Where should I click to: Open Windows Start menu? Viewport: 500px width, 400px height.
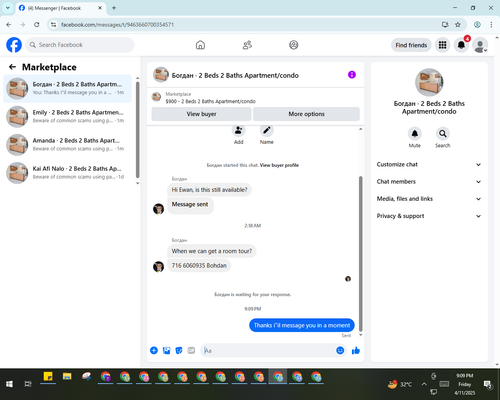pos(9,384)
